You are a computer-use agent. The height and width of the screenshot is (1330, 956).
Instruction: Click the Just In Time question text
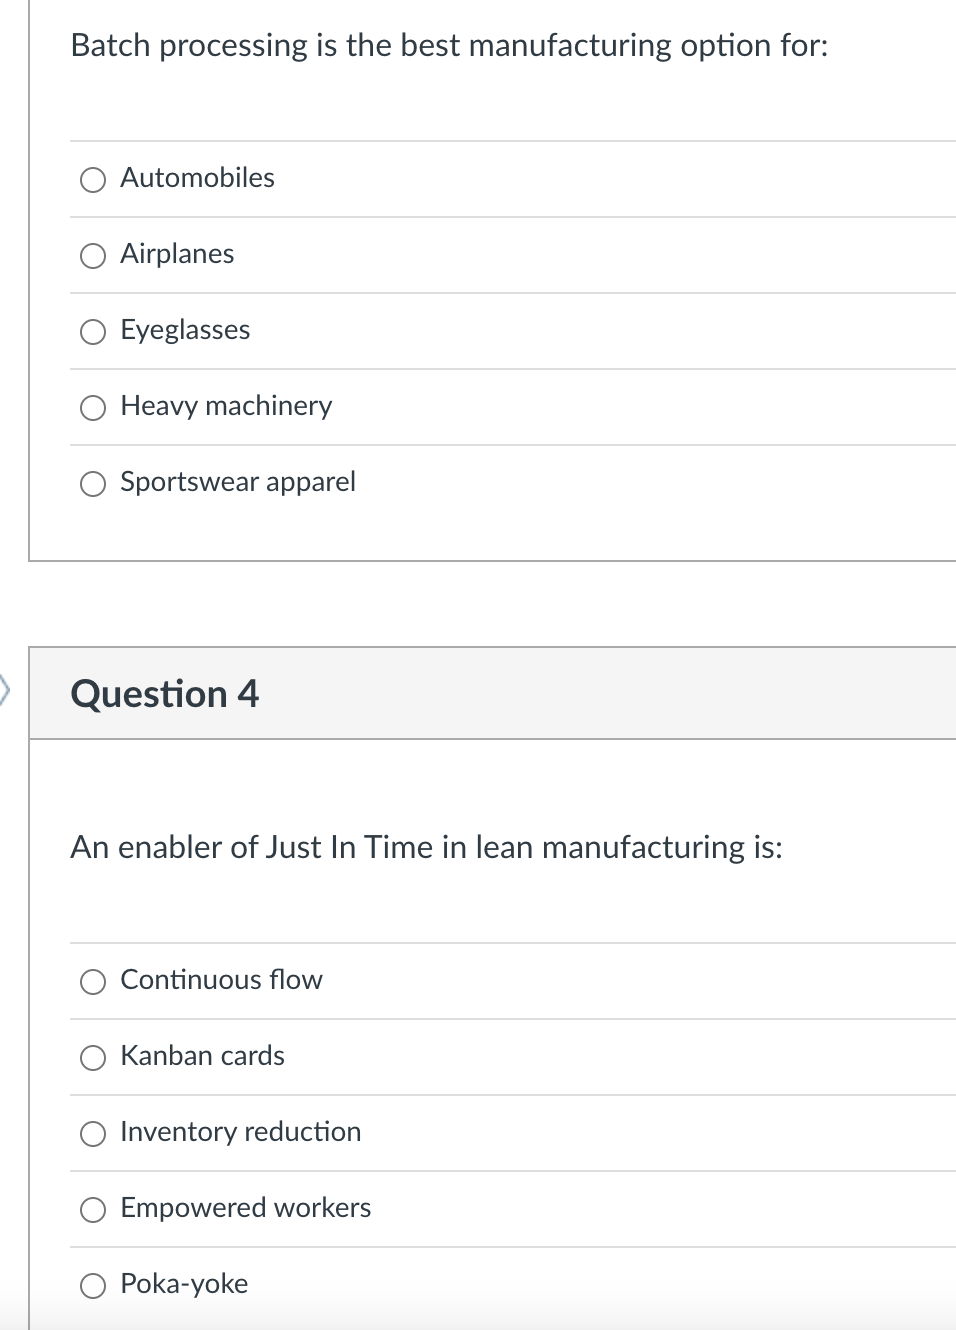(426, 848)
